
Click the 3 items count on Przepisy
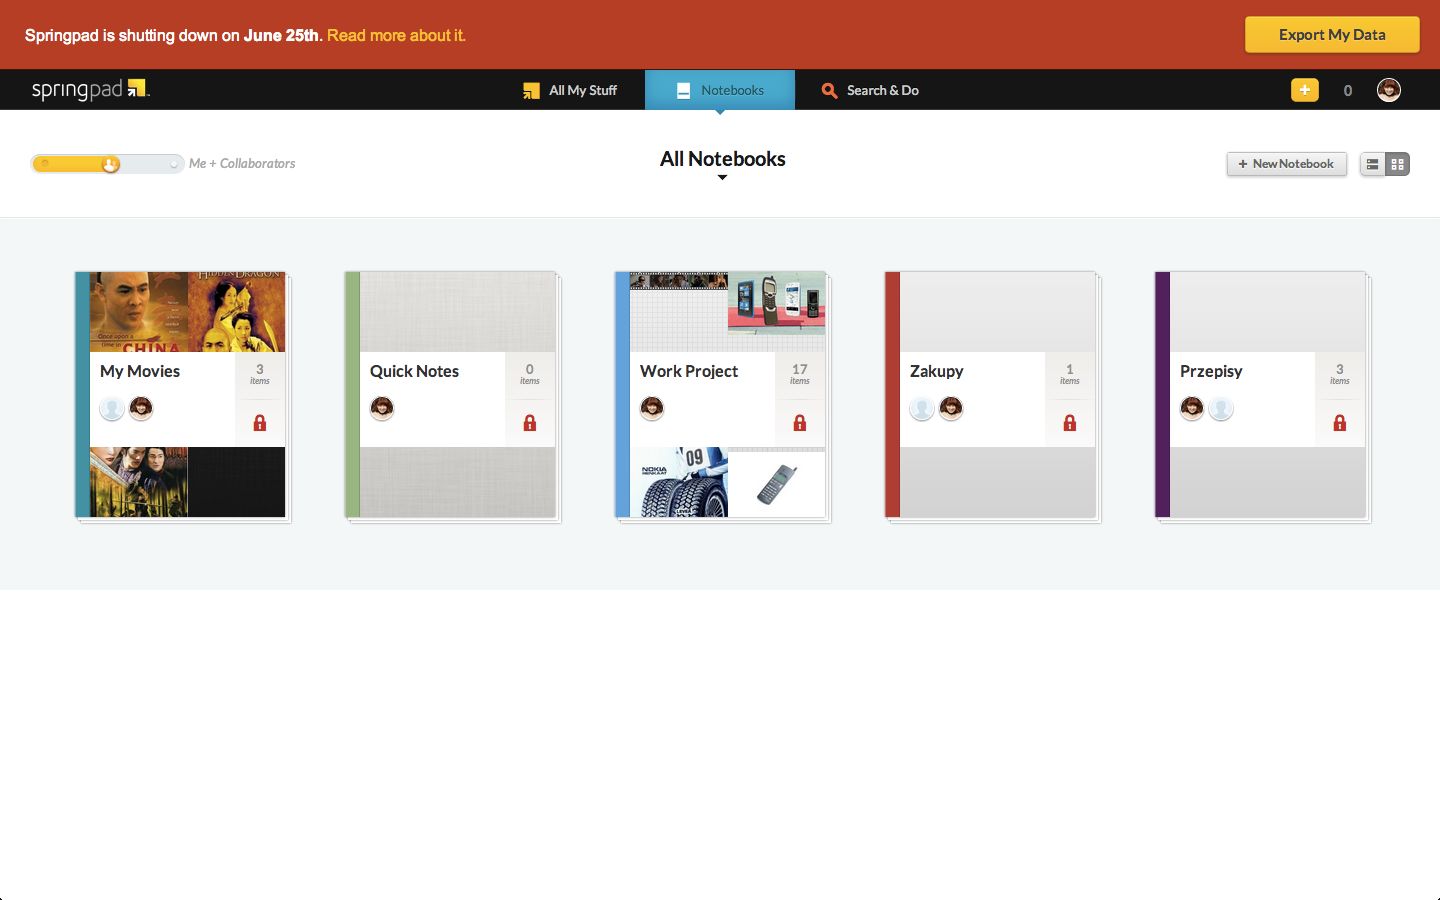pyautogui.click(x=1340, y=374)
